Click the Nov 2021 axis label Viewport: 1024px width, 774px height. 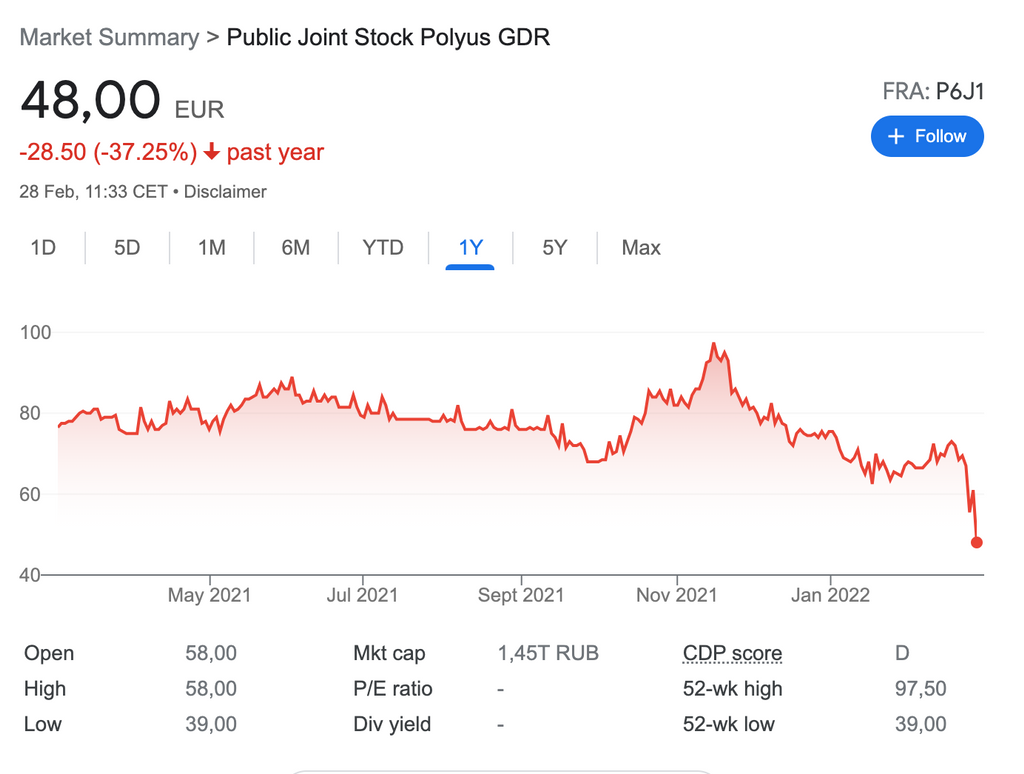[677, 595]
